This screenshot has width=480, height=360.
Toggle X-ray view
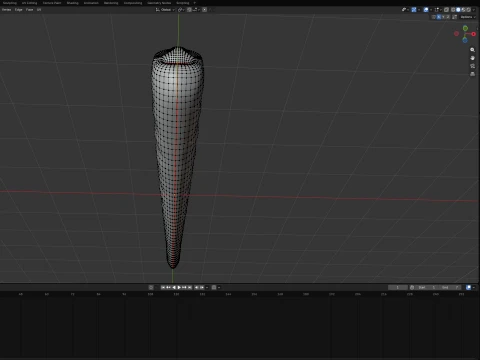coord(446,10)
